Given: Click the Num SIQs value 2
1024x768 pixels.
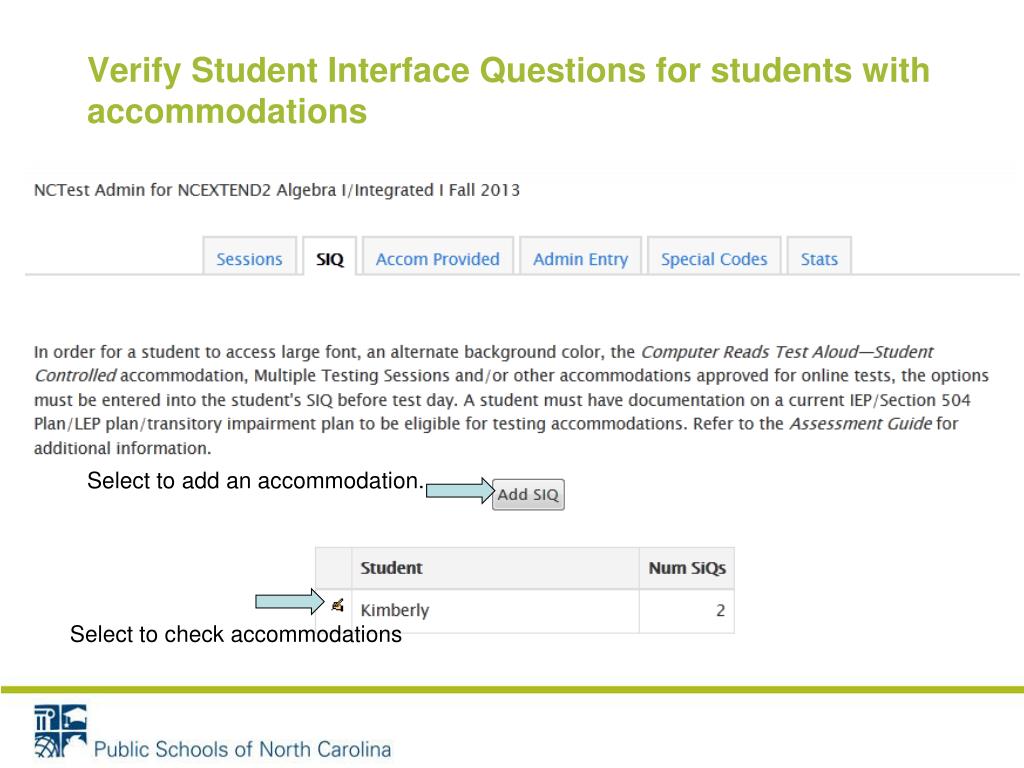Looking at the screenshot, I should (720, 611).
